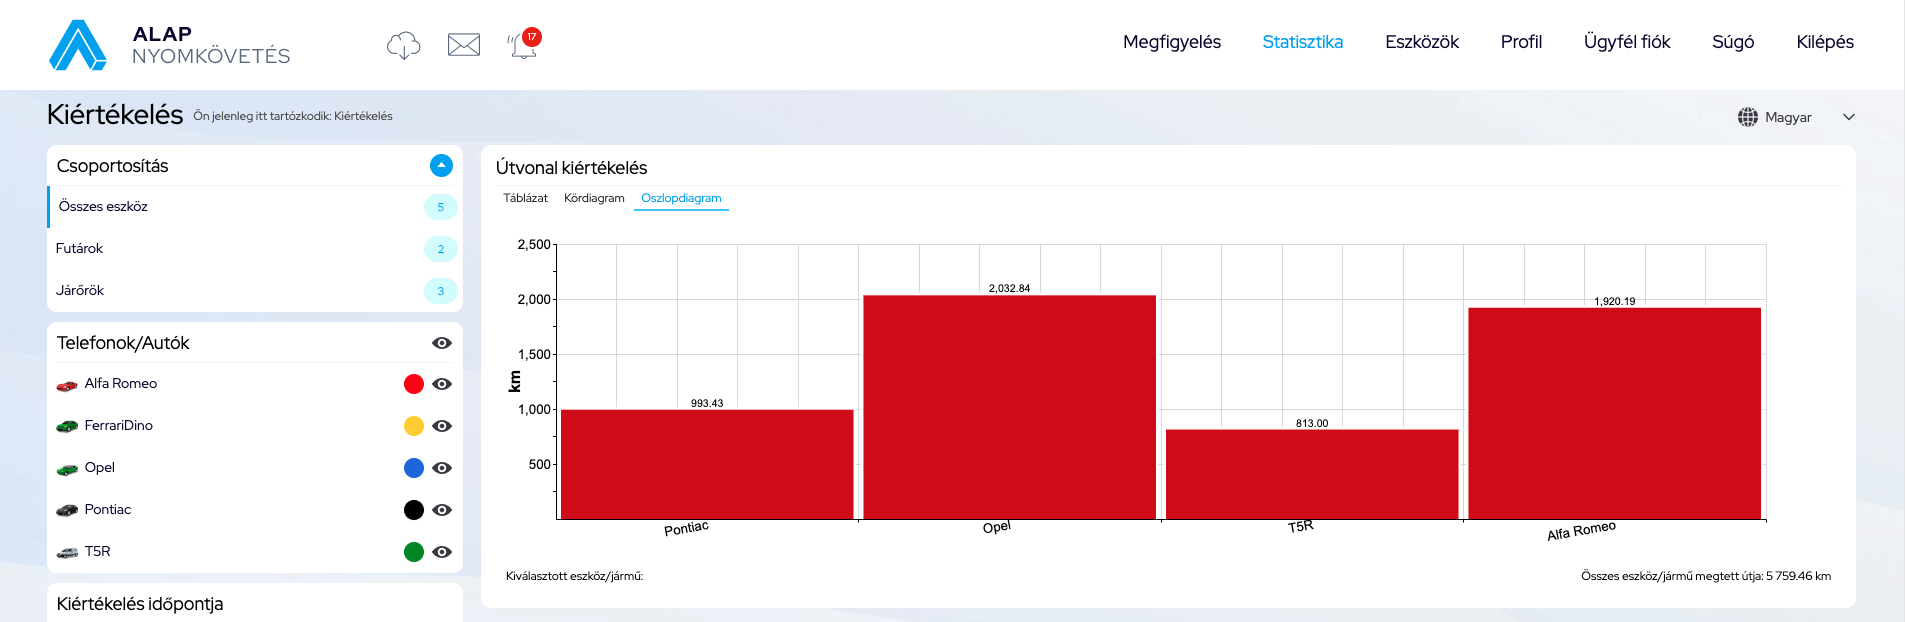Open the notifications bell with badge
This screenshot has height=622, width=1905.
click(523, 45)
